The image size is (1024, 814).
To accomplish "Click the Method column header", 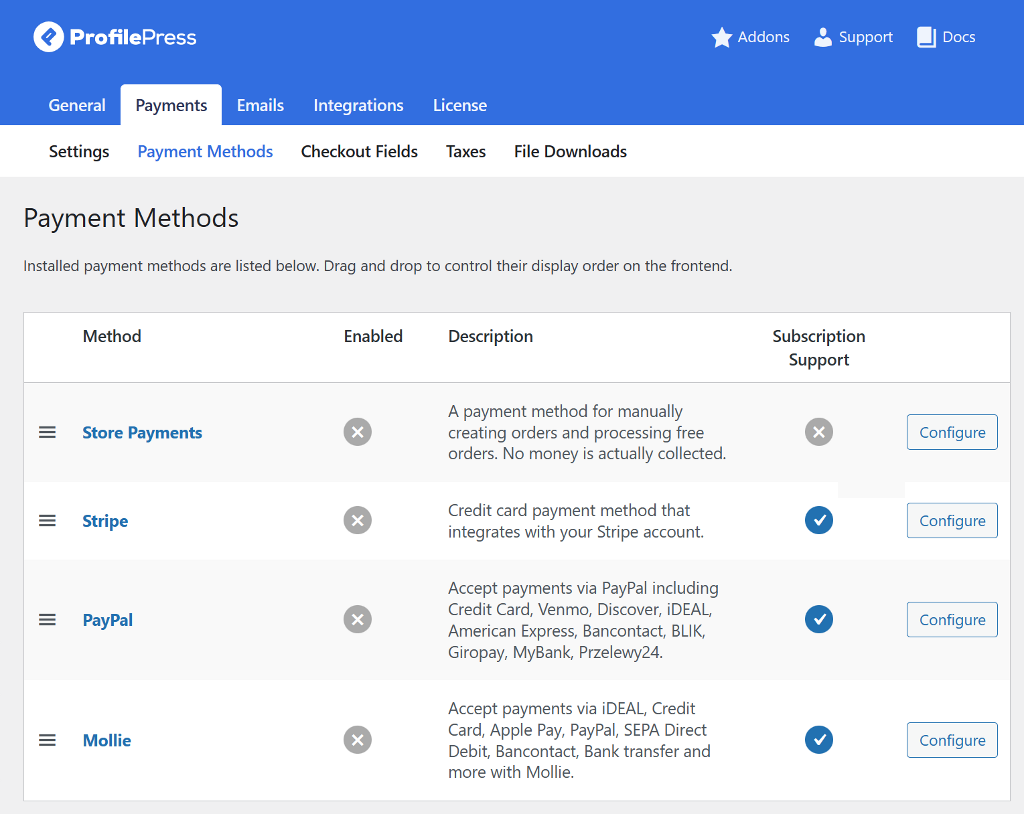I will point(112,336).
